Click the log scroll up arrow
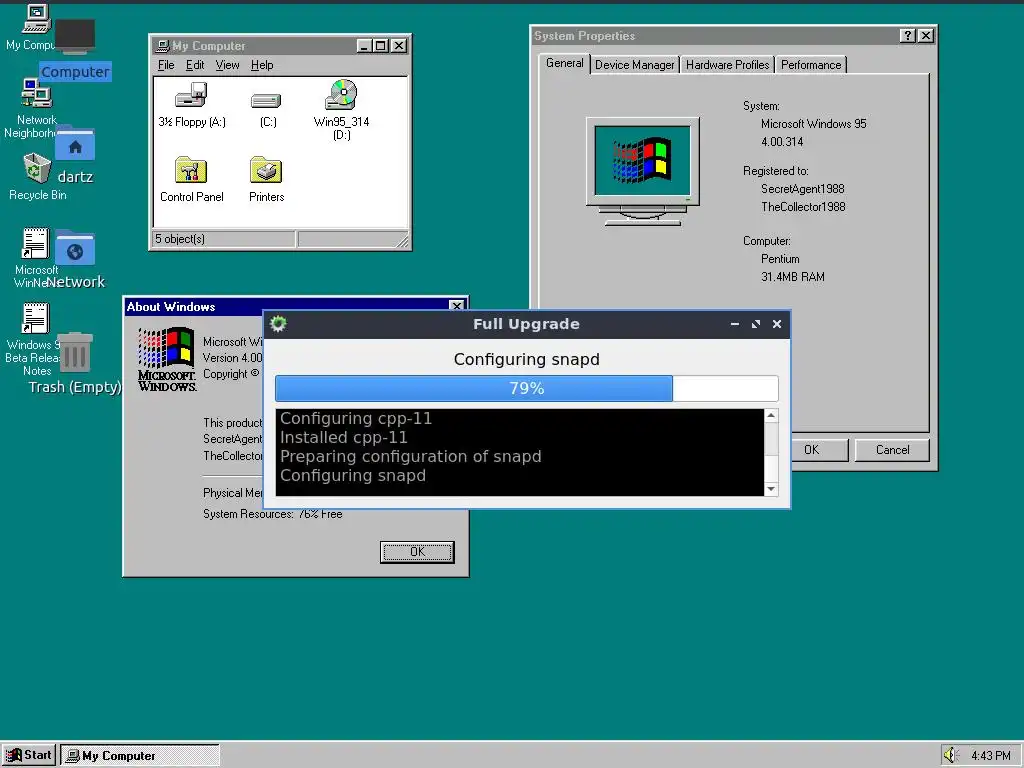This screenshot has width=1024, height=768. point(771,416)
